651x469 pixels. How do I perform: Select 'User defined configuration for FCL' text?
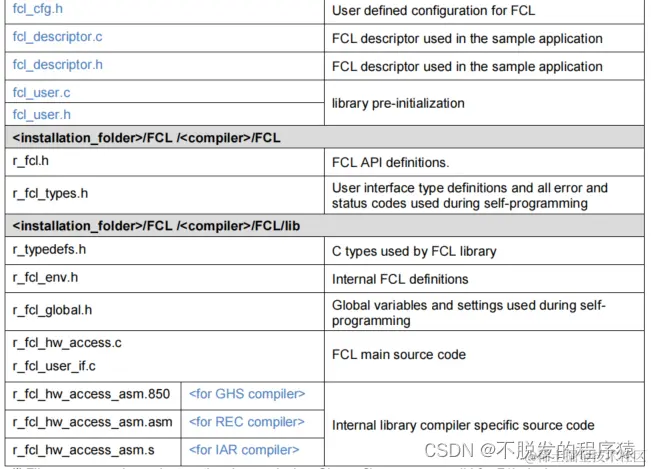(x=433, y=10)
